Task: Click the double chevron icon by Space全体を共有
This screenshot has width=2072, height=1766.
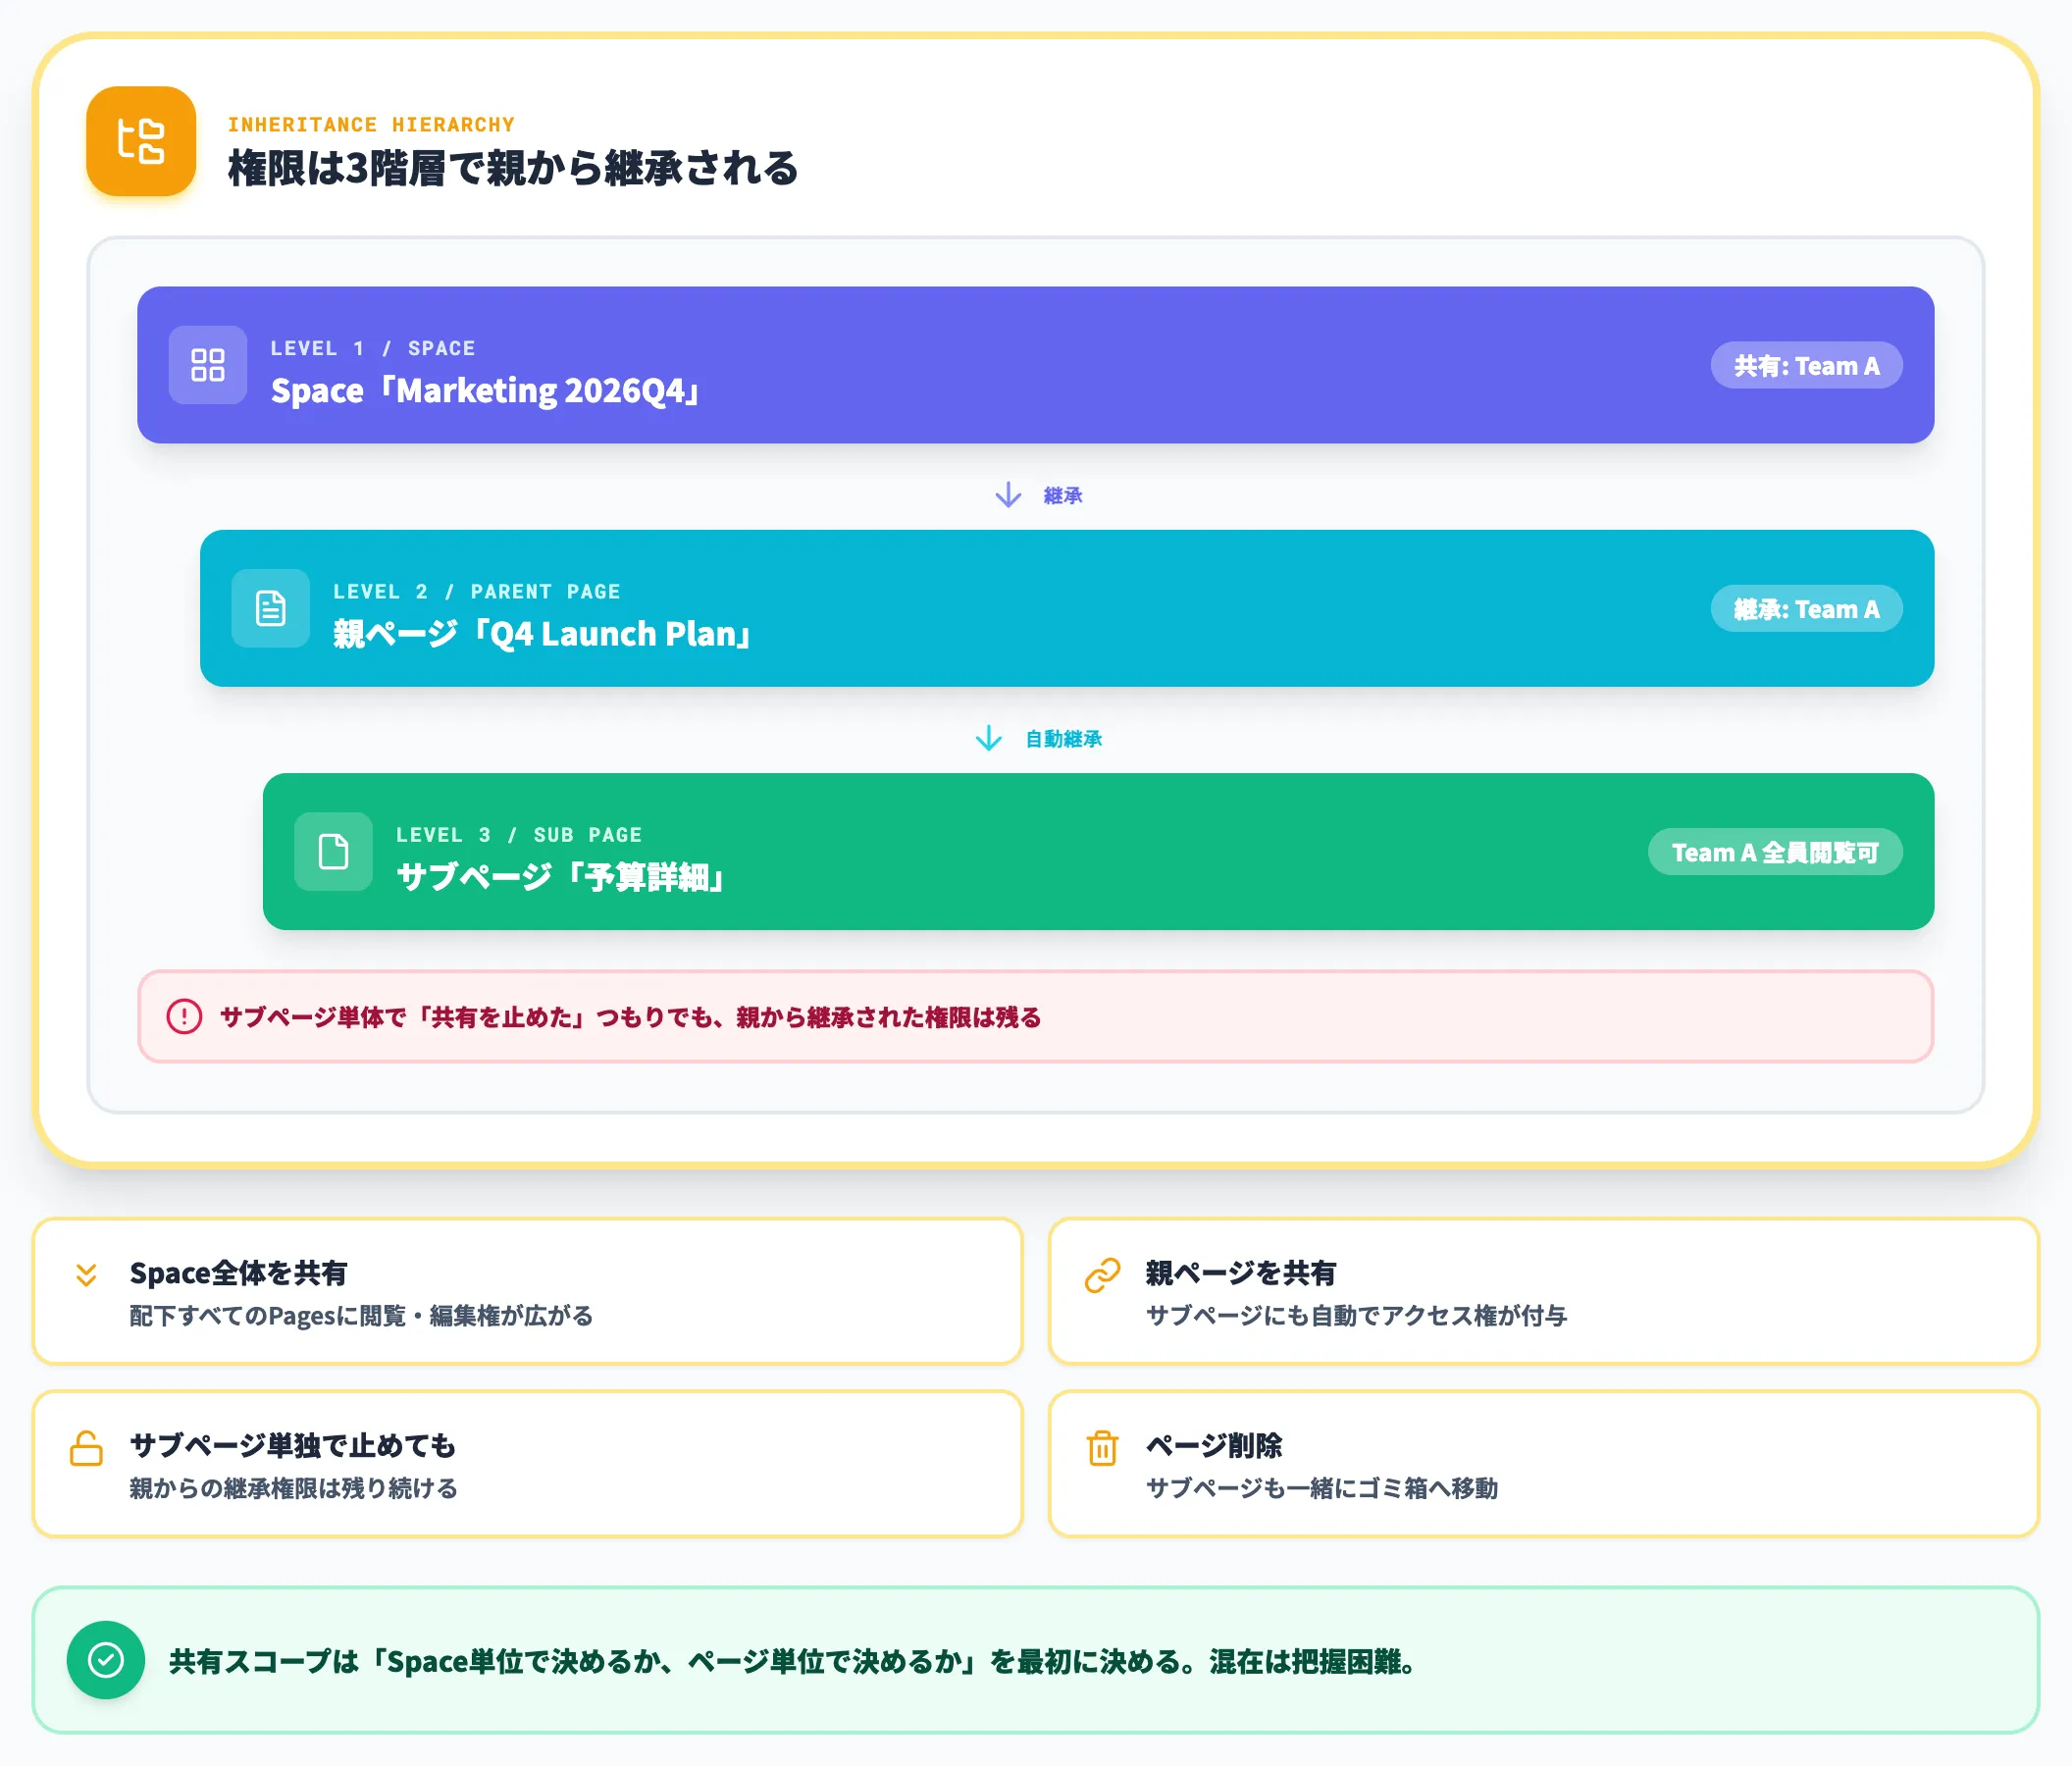Action: point(86,1274)
